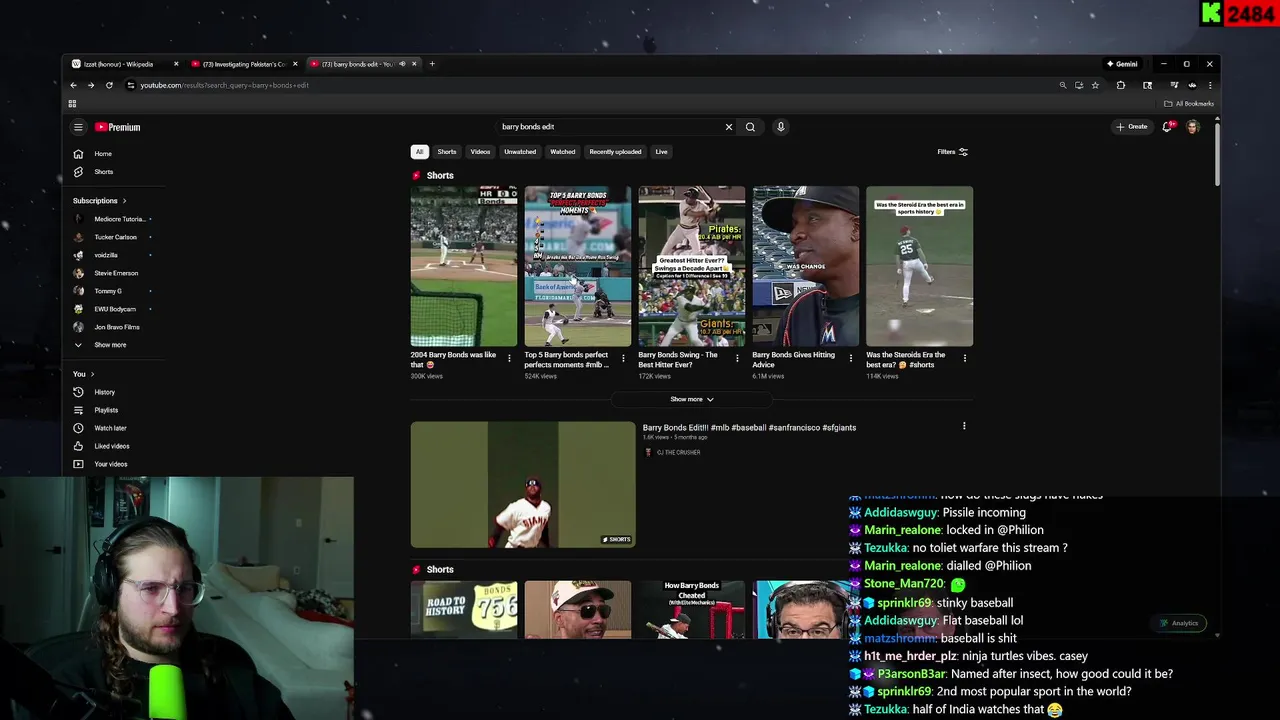The image size is (1280, 720).
Task: Open the Gemini button in the title bar
Action: (x=1122, y=64)
